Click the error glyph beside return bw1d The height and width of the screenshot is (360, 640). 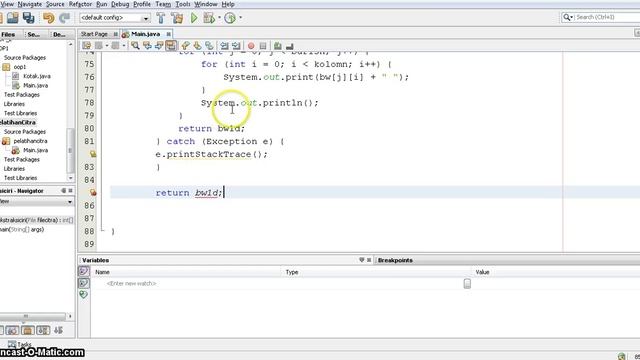point(93,192)
